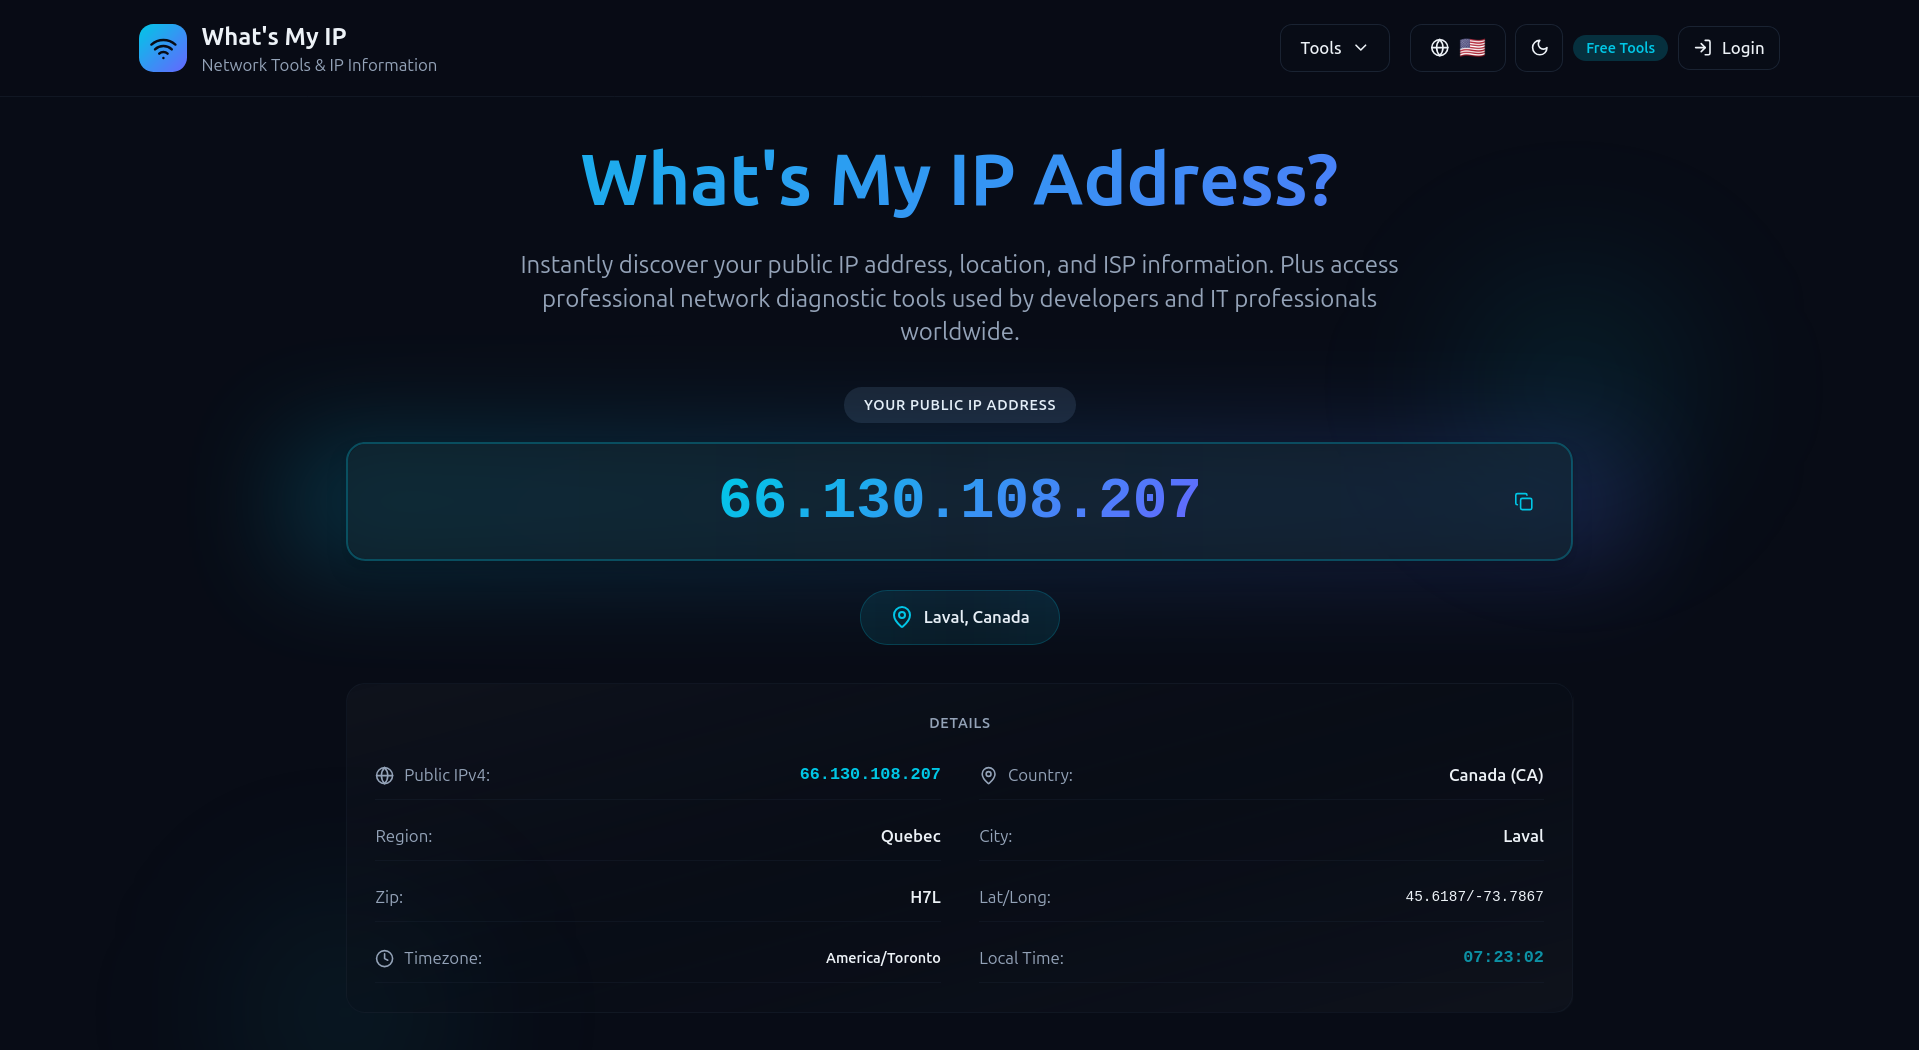The width and height of the screenshot is (1920, 1050).
Task: Copy the IP address with copy icon
Action: (x=1523, y=502)
